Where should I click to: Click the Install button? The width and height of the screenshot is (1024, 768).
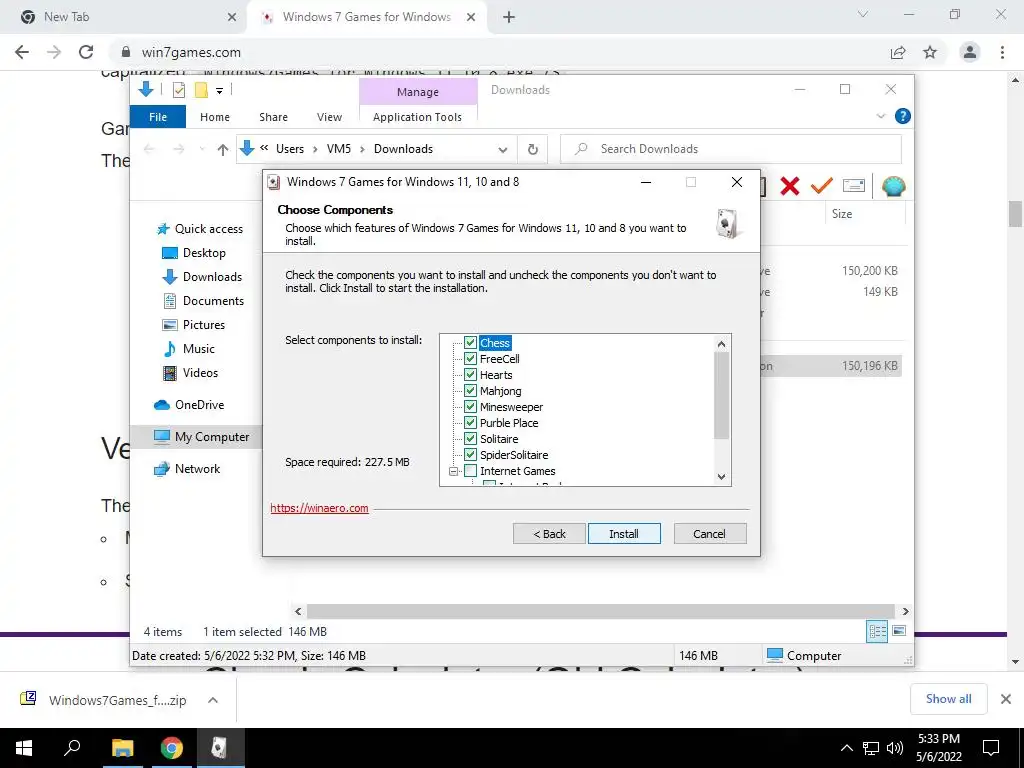pyautogui.click(x=624, y=534)
